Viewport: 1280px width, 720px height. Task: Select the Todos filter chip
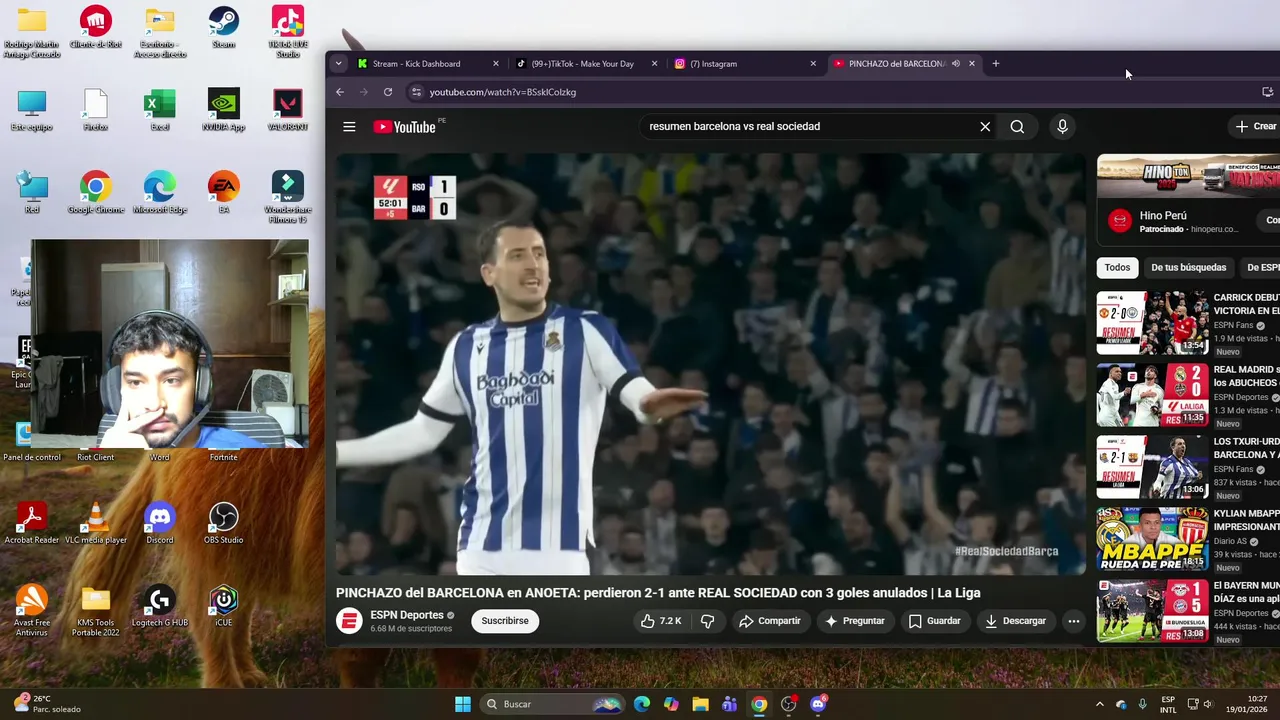(x=1117, y=268)
